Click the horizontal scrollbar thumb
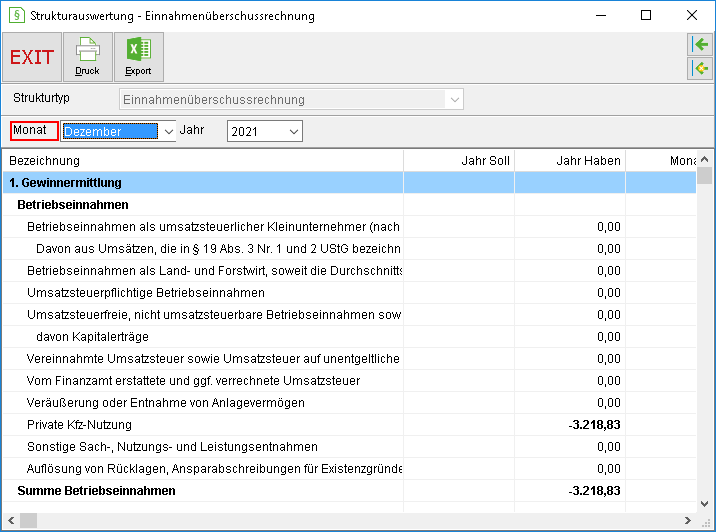716x532 pixels. pos(28,520)
